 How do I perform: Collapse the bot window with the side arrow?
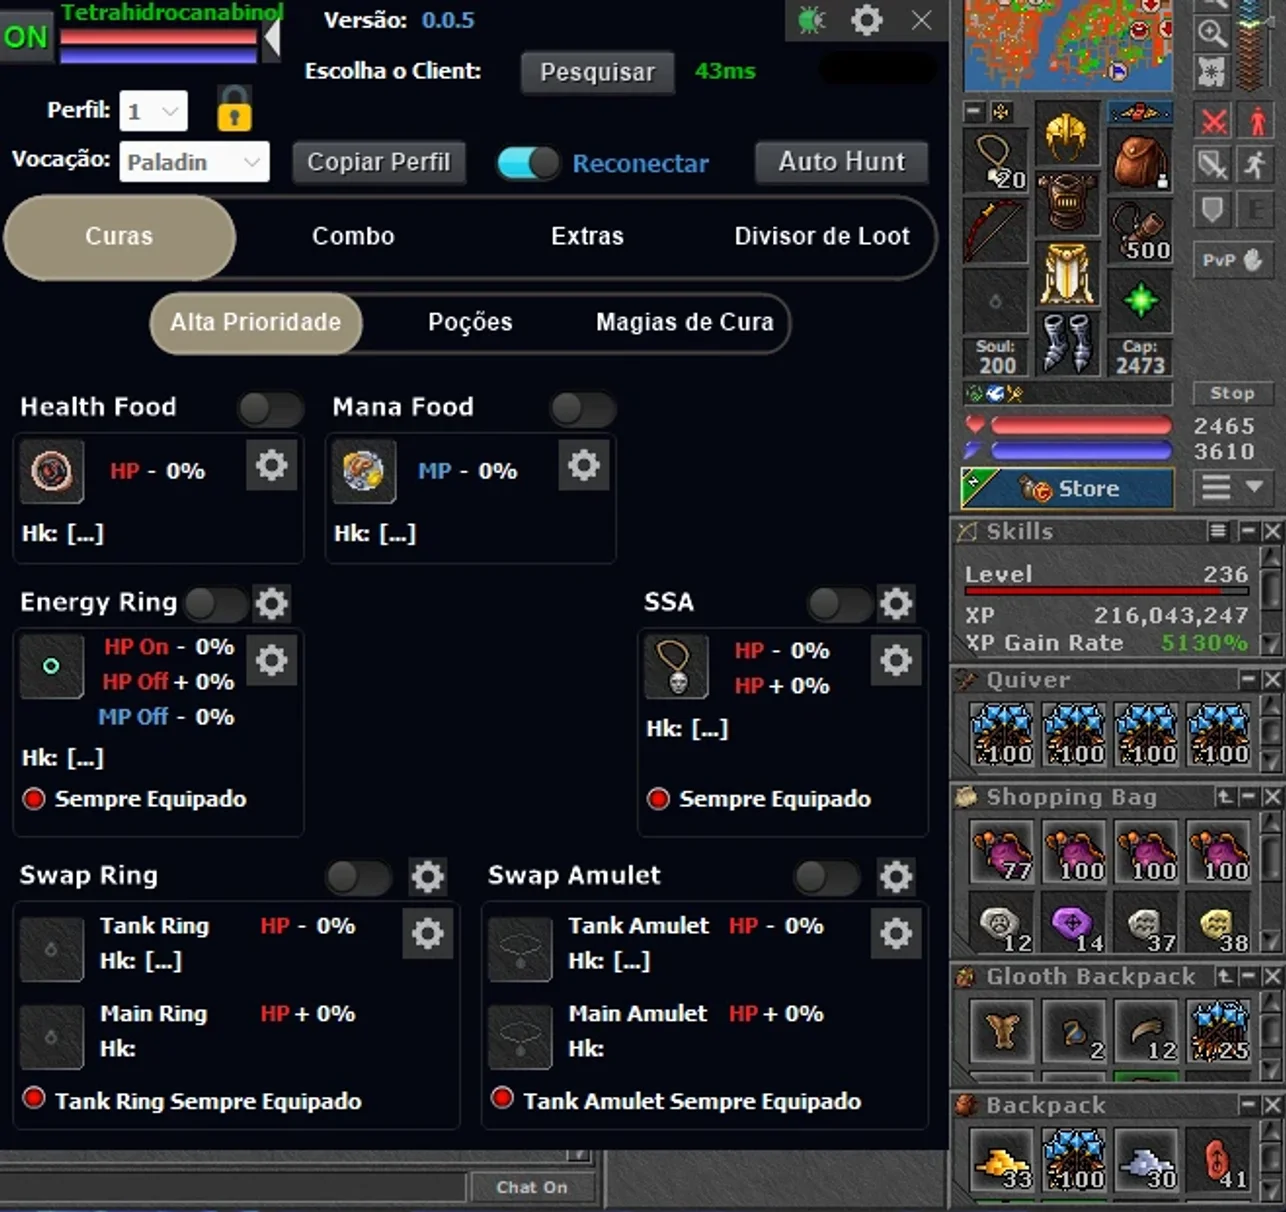pyautogui.click(x=271, y=37)
